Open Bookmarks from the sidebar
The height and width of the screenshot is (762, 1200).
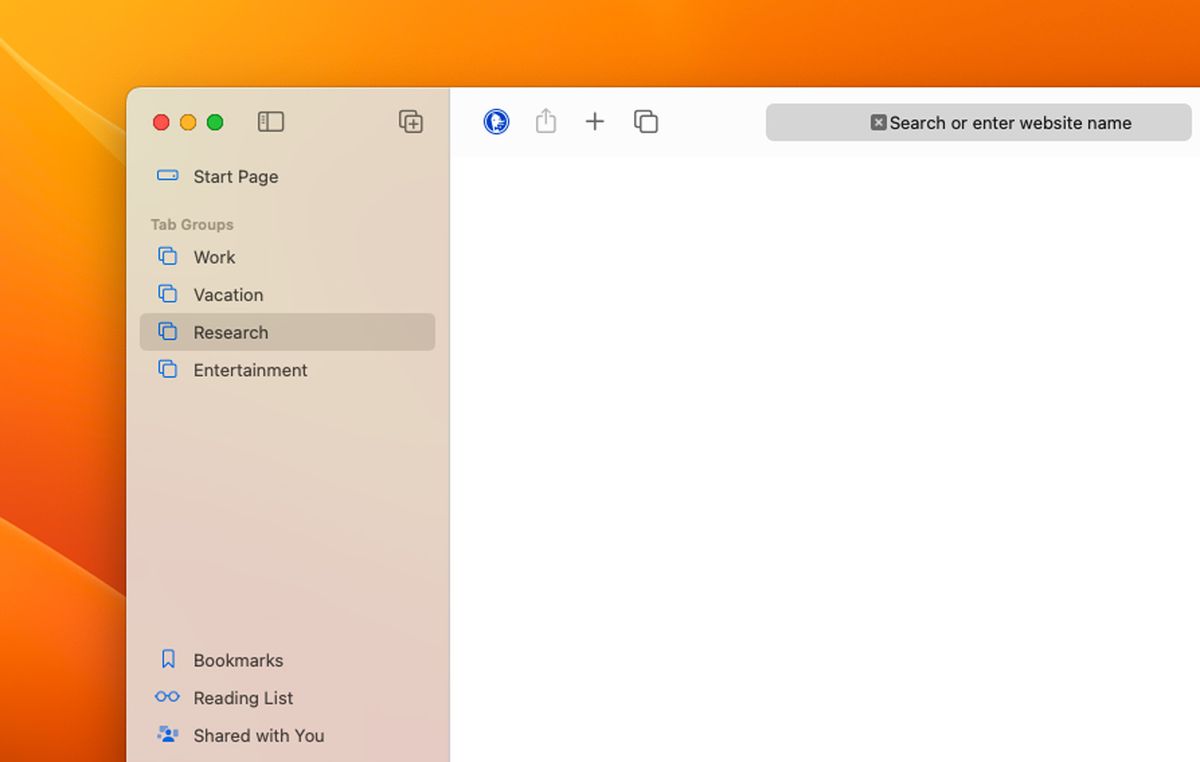pos(238,660)
